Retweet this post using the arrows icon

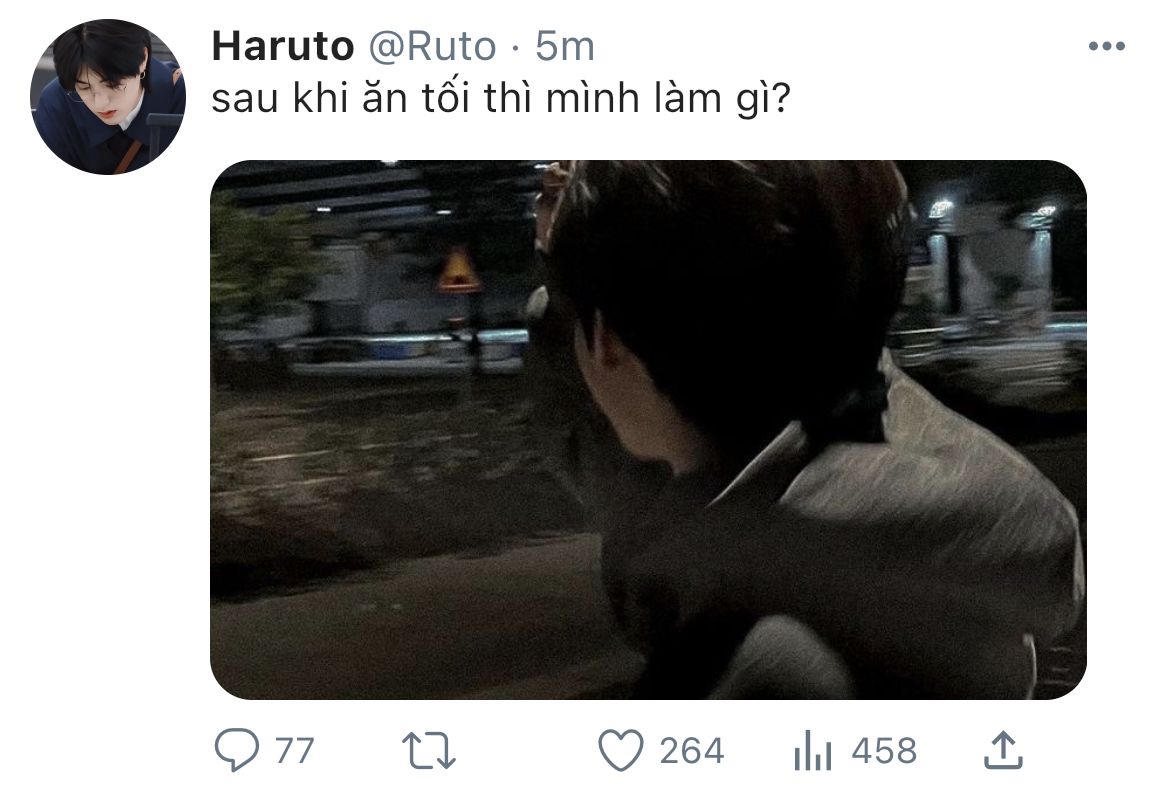[x=428, y=750]
